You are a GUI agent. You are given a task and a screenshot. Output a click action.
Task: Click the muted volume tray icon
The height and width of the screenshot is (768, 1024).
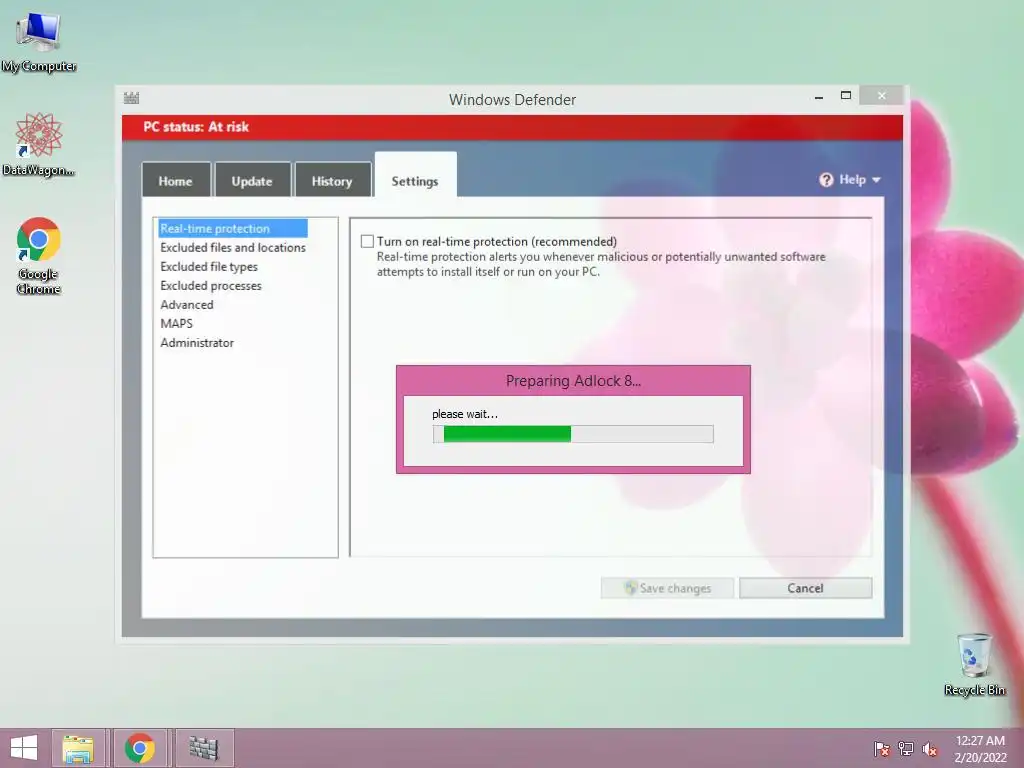930,748
